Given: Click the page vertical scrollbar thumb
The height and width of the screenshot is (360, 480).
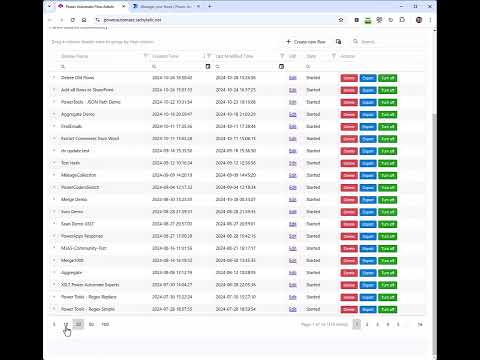Looking at the screenshot, I should [x=434, y=233].
